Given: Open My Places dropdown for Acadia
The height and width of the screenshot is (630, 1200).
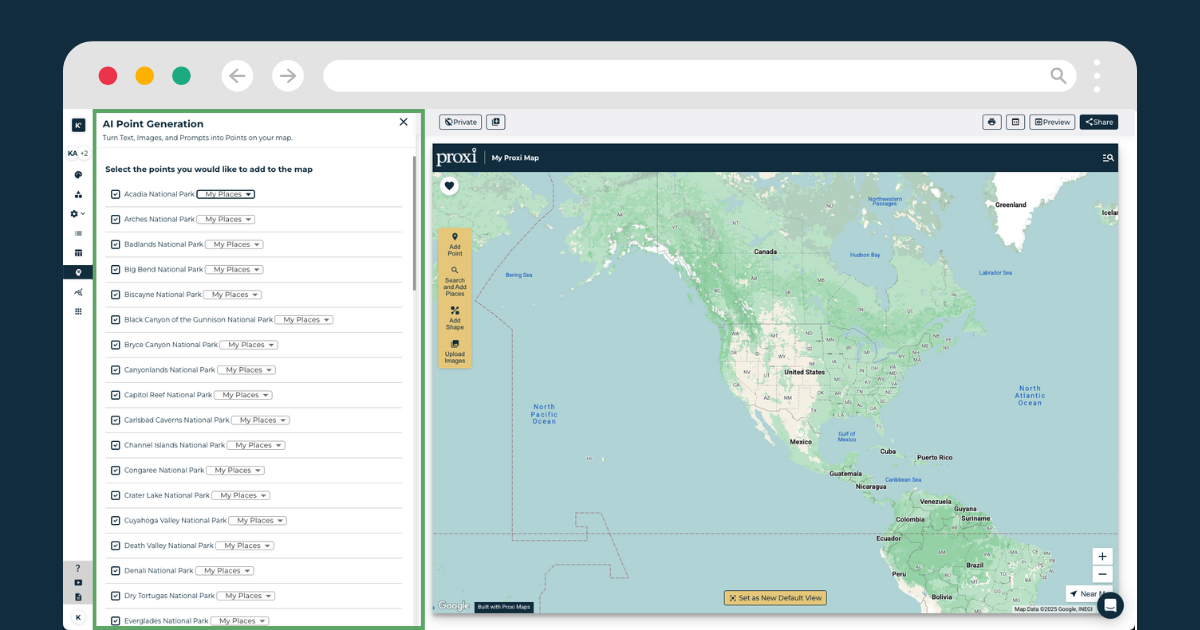Looking at the screenshot, I should (x=225, y=194).
